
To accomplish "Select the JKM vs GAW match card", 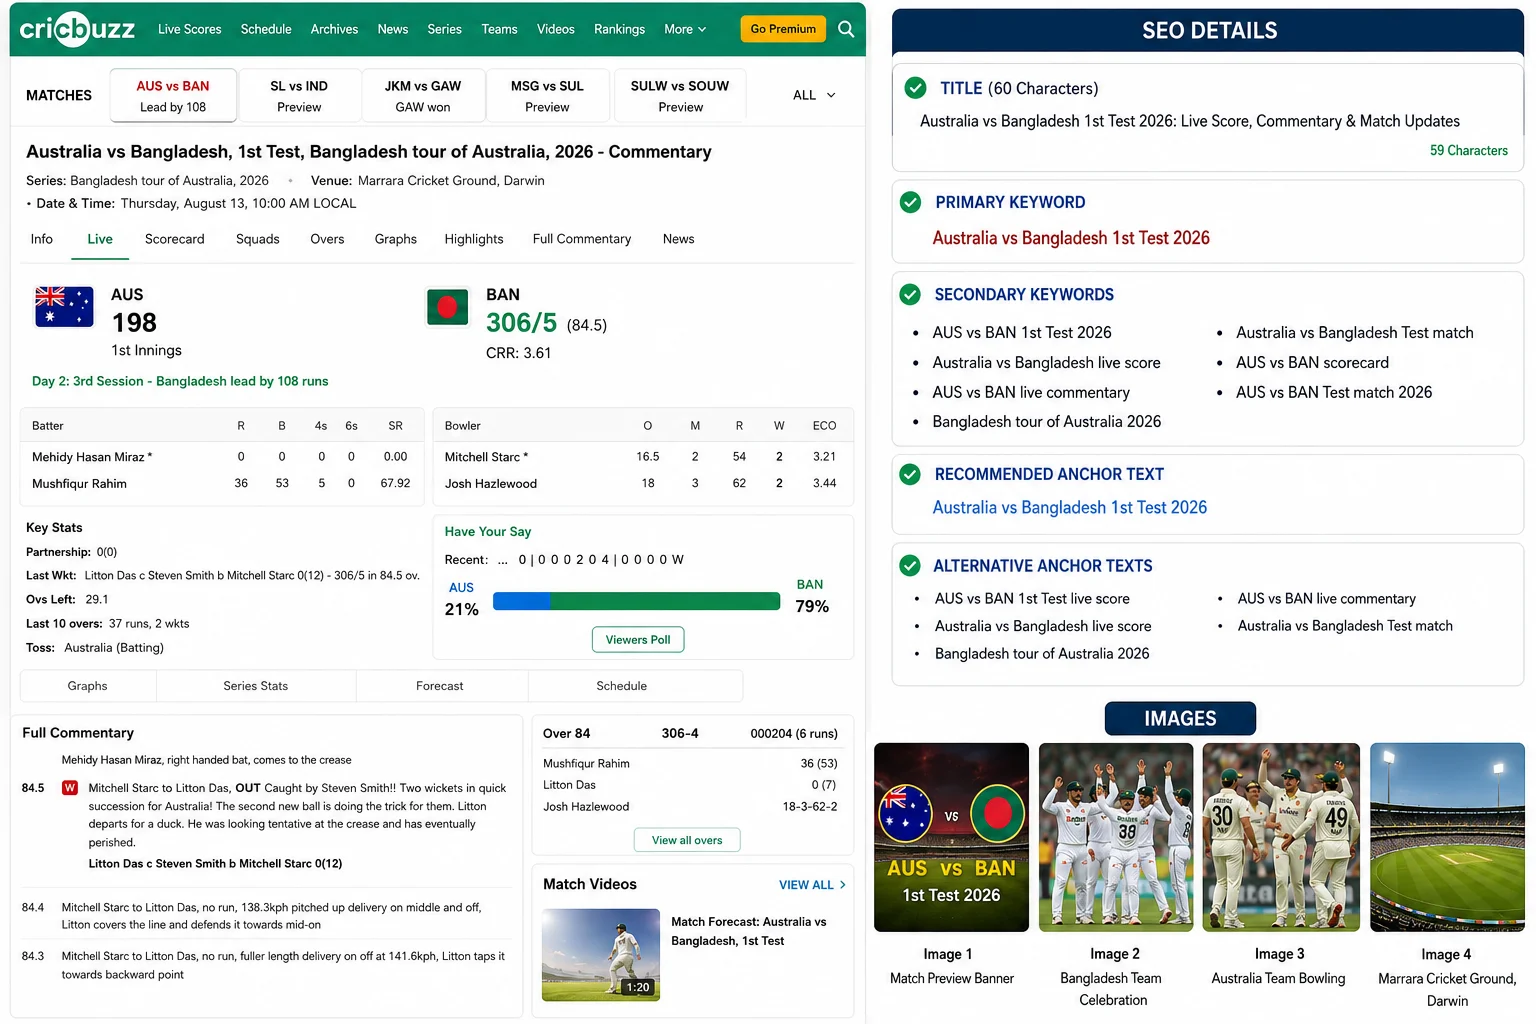I will pos(423,95).
